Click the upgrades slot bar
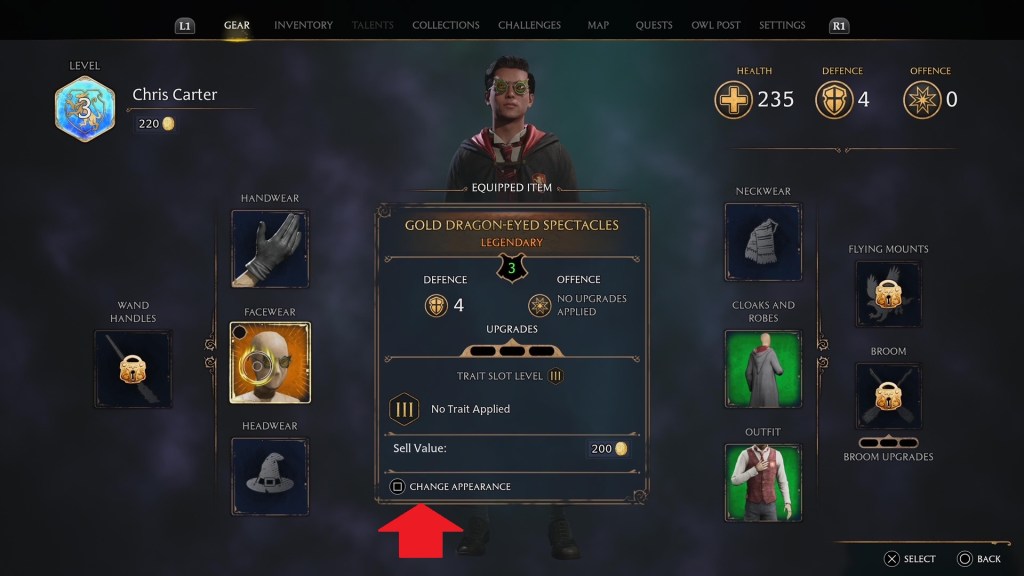This screenshot has height=576, width=1024. point(512,351)
